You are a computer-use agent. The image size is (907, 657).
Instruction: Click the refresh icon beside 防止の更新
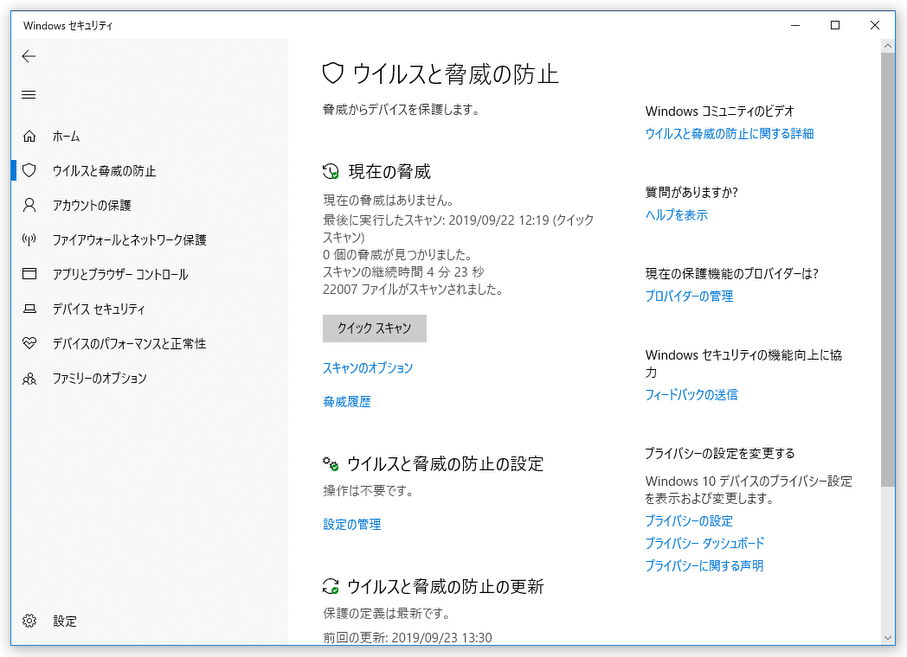pos(330,586)
